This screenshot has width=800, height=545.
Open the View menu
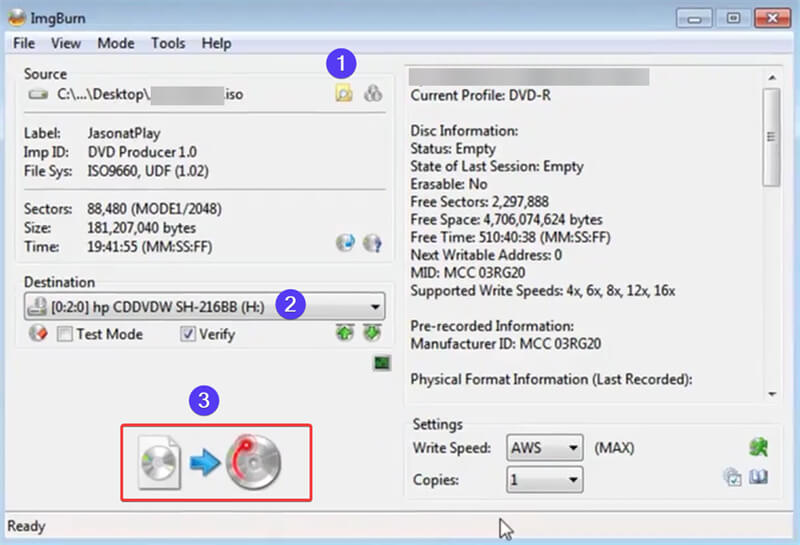tap(66, 43)
